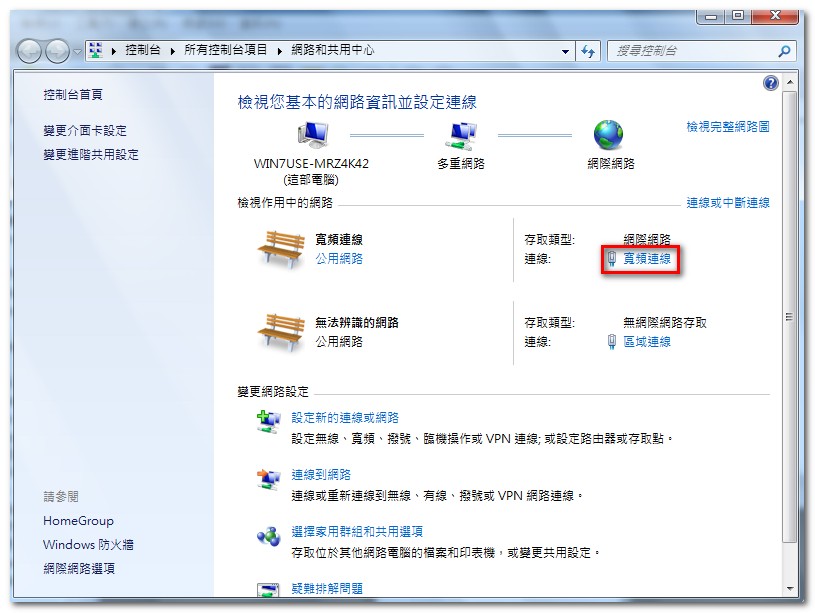The height and width of the screenshot is (613, 815).
Task: Expand the breadcrumb arrow after 控制台
Action: [173, 50]
